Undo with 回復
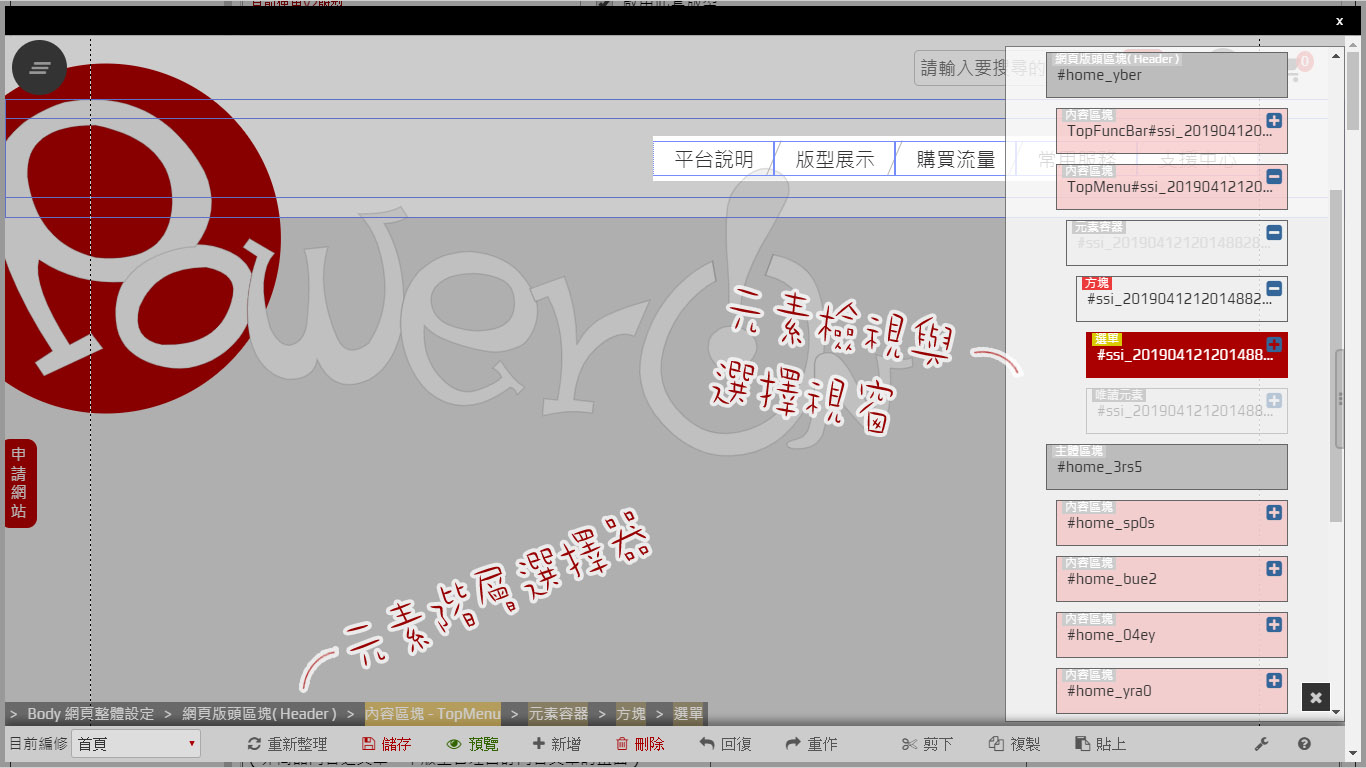 [x=726, y=744]
